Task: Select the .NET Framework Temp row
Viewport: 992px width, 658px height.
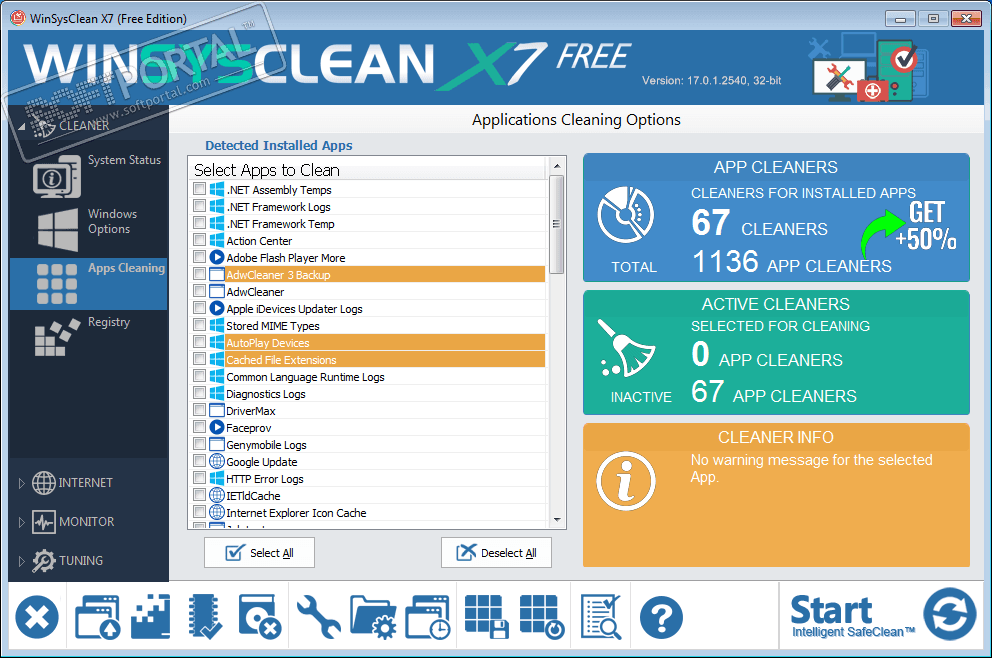Action: [368, 223]
